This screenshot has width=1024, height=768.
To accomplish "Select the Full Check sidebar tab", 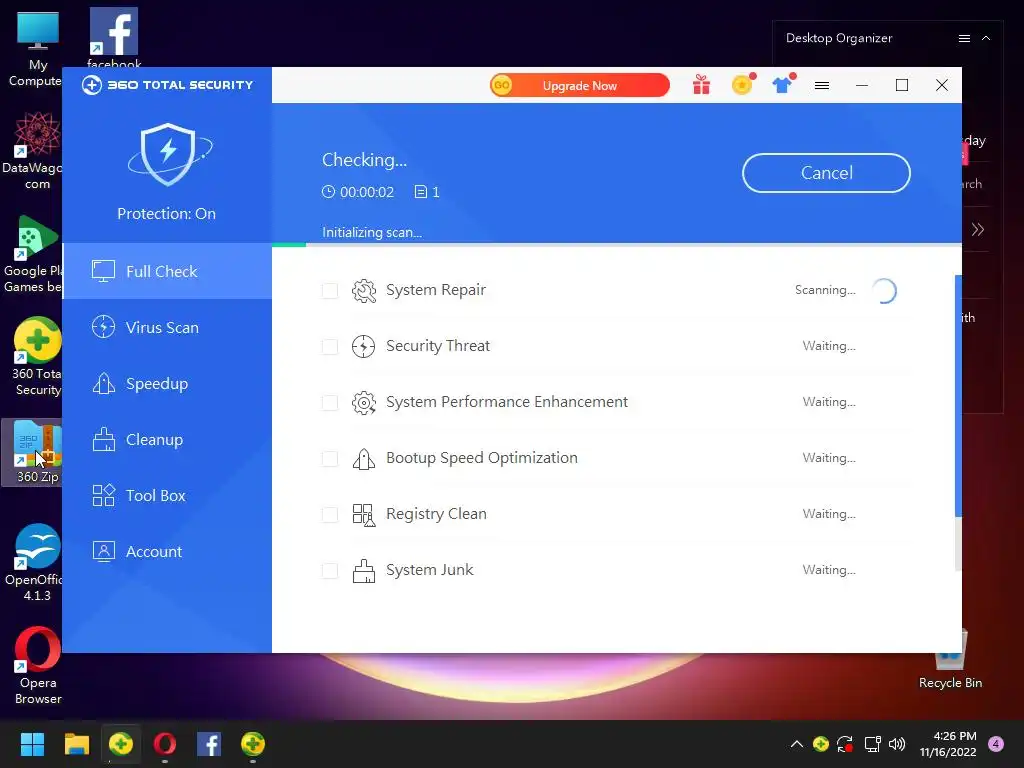I will coord(167,271).
